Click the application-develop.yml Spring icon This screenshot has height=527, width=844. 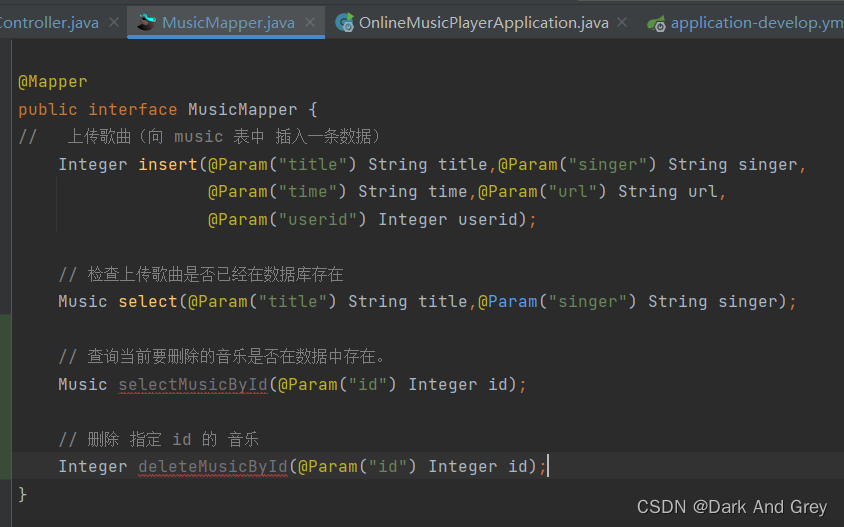656,23
